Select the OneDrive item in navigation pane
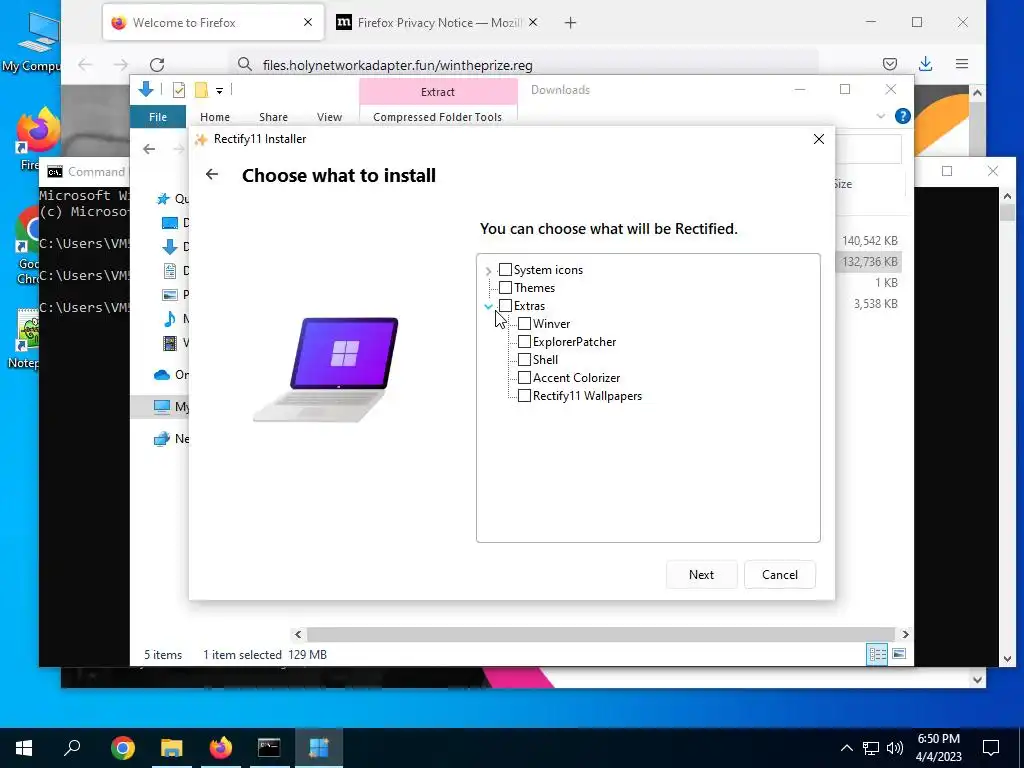Image resolution: width=1024 pixels, height=768 pixels. tap(171, 375)
